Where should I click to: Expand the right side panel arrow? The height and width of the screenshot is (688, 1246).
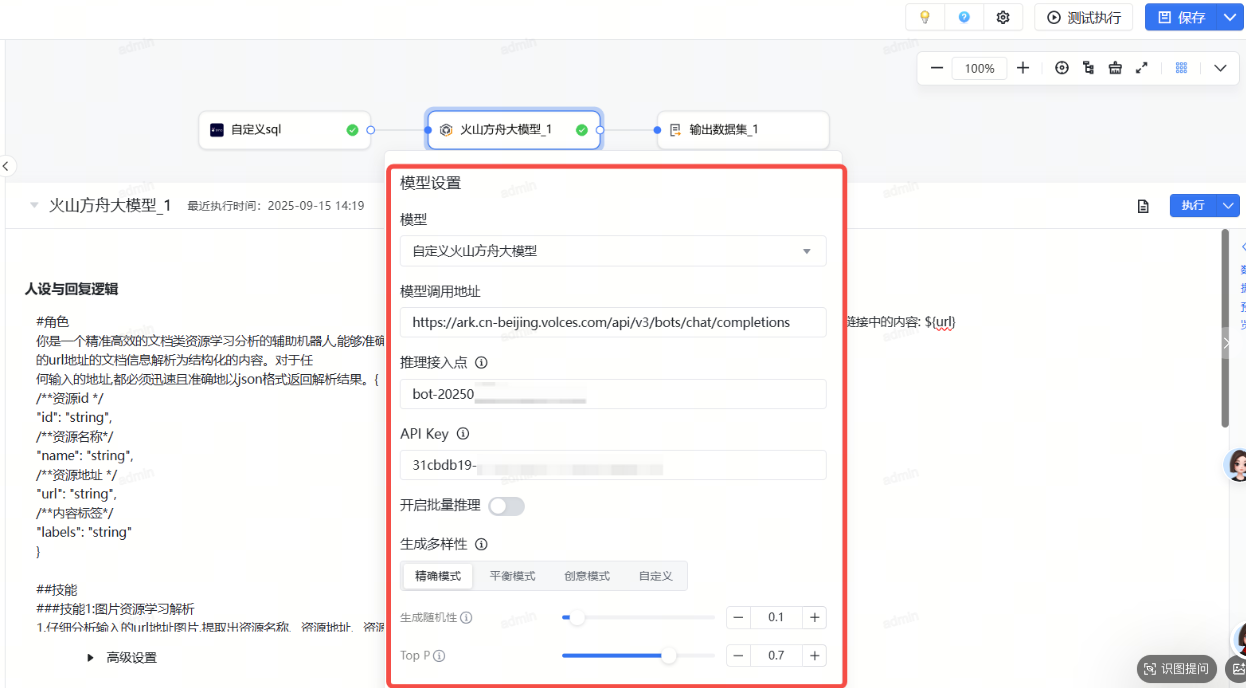tap(1227, 342)
